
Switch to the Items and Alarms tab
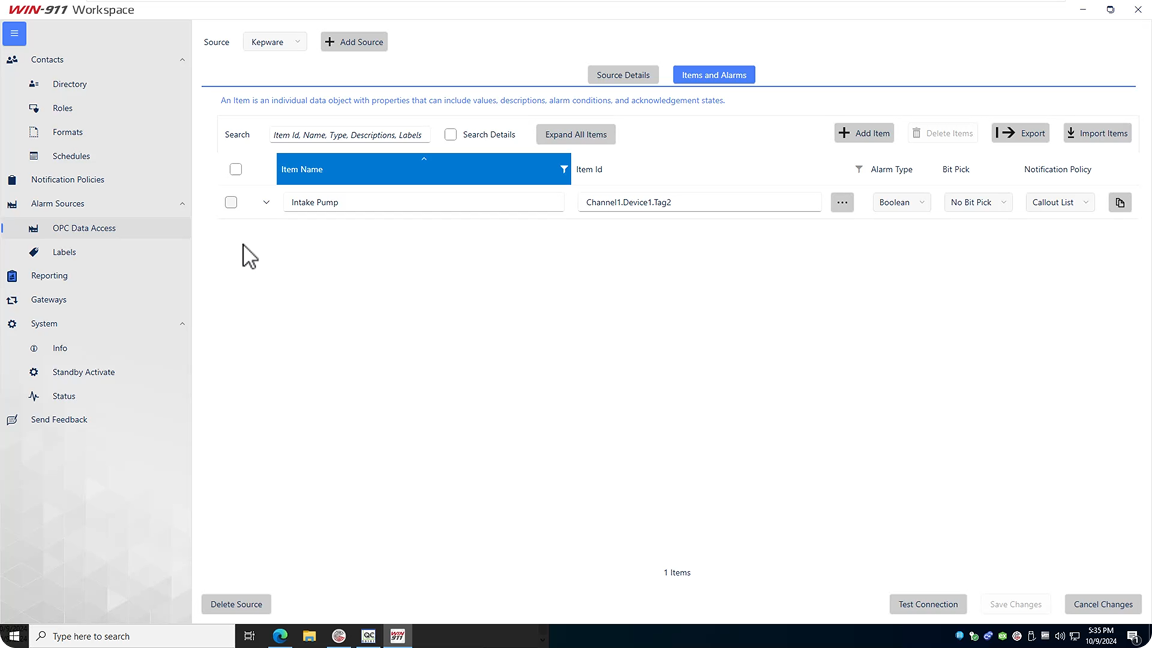click(x=713, y=75)
